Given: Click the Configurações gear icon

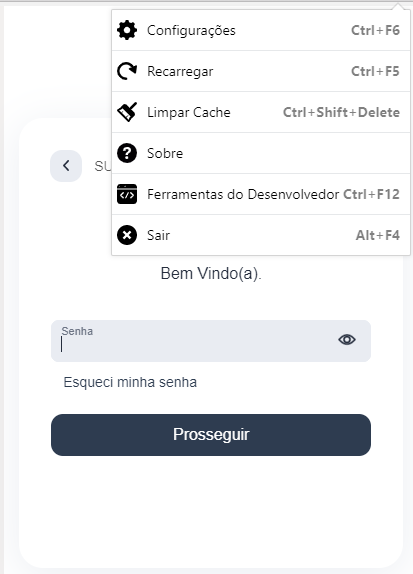Looking at the screenshot, I should pos(127,30).
